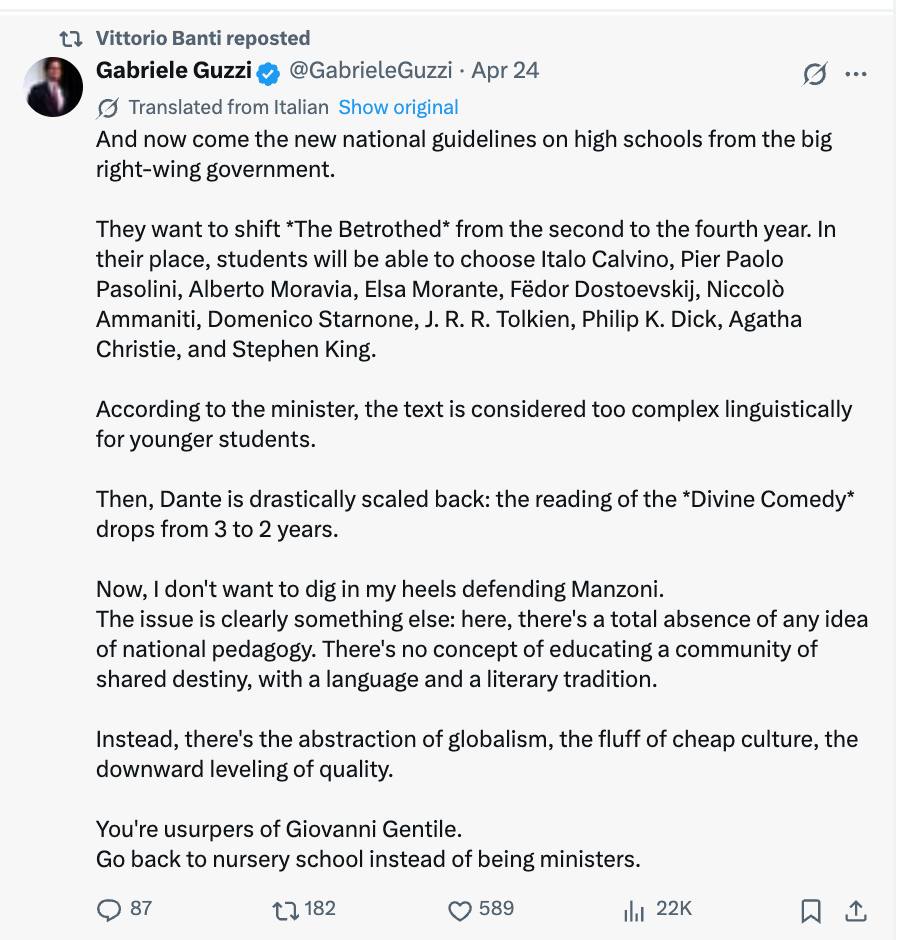The width and height of the screenshot is (920, 940).
Task: Open the three-dot more options menu
Action: (x=856, y=74)
